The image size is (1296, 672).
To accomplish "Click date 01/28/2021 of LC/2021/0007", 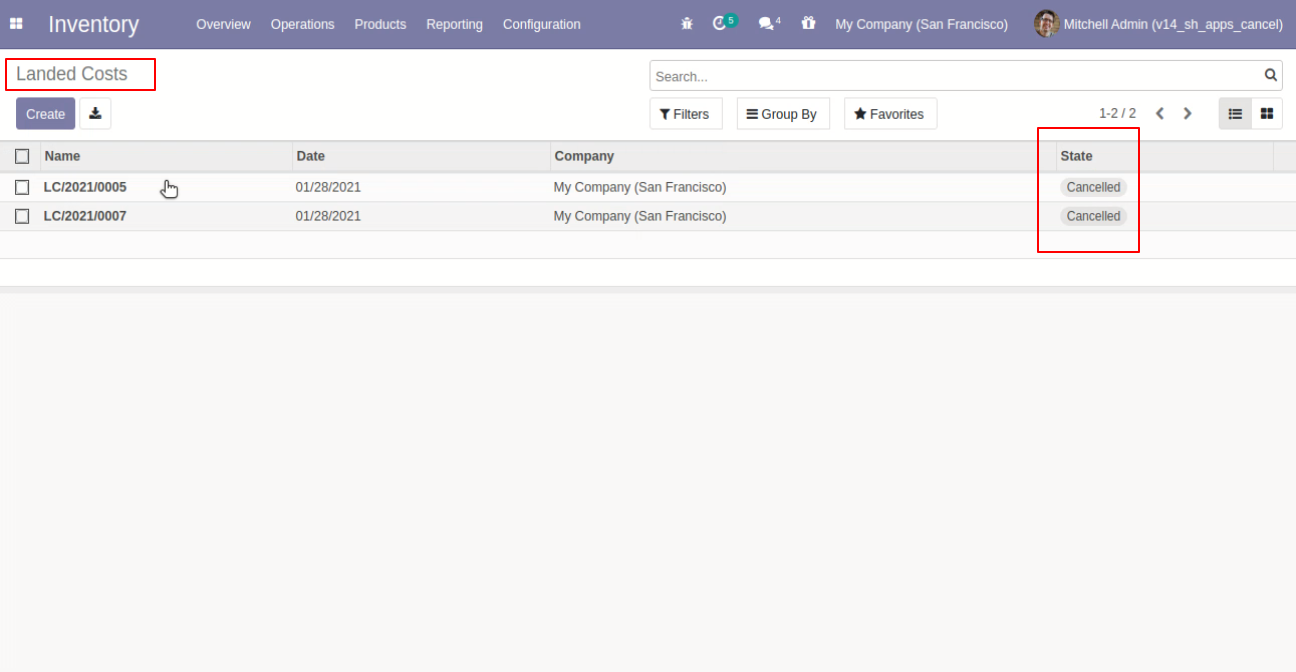I will 328,216.
